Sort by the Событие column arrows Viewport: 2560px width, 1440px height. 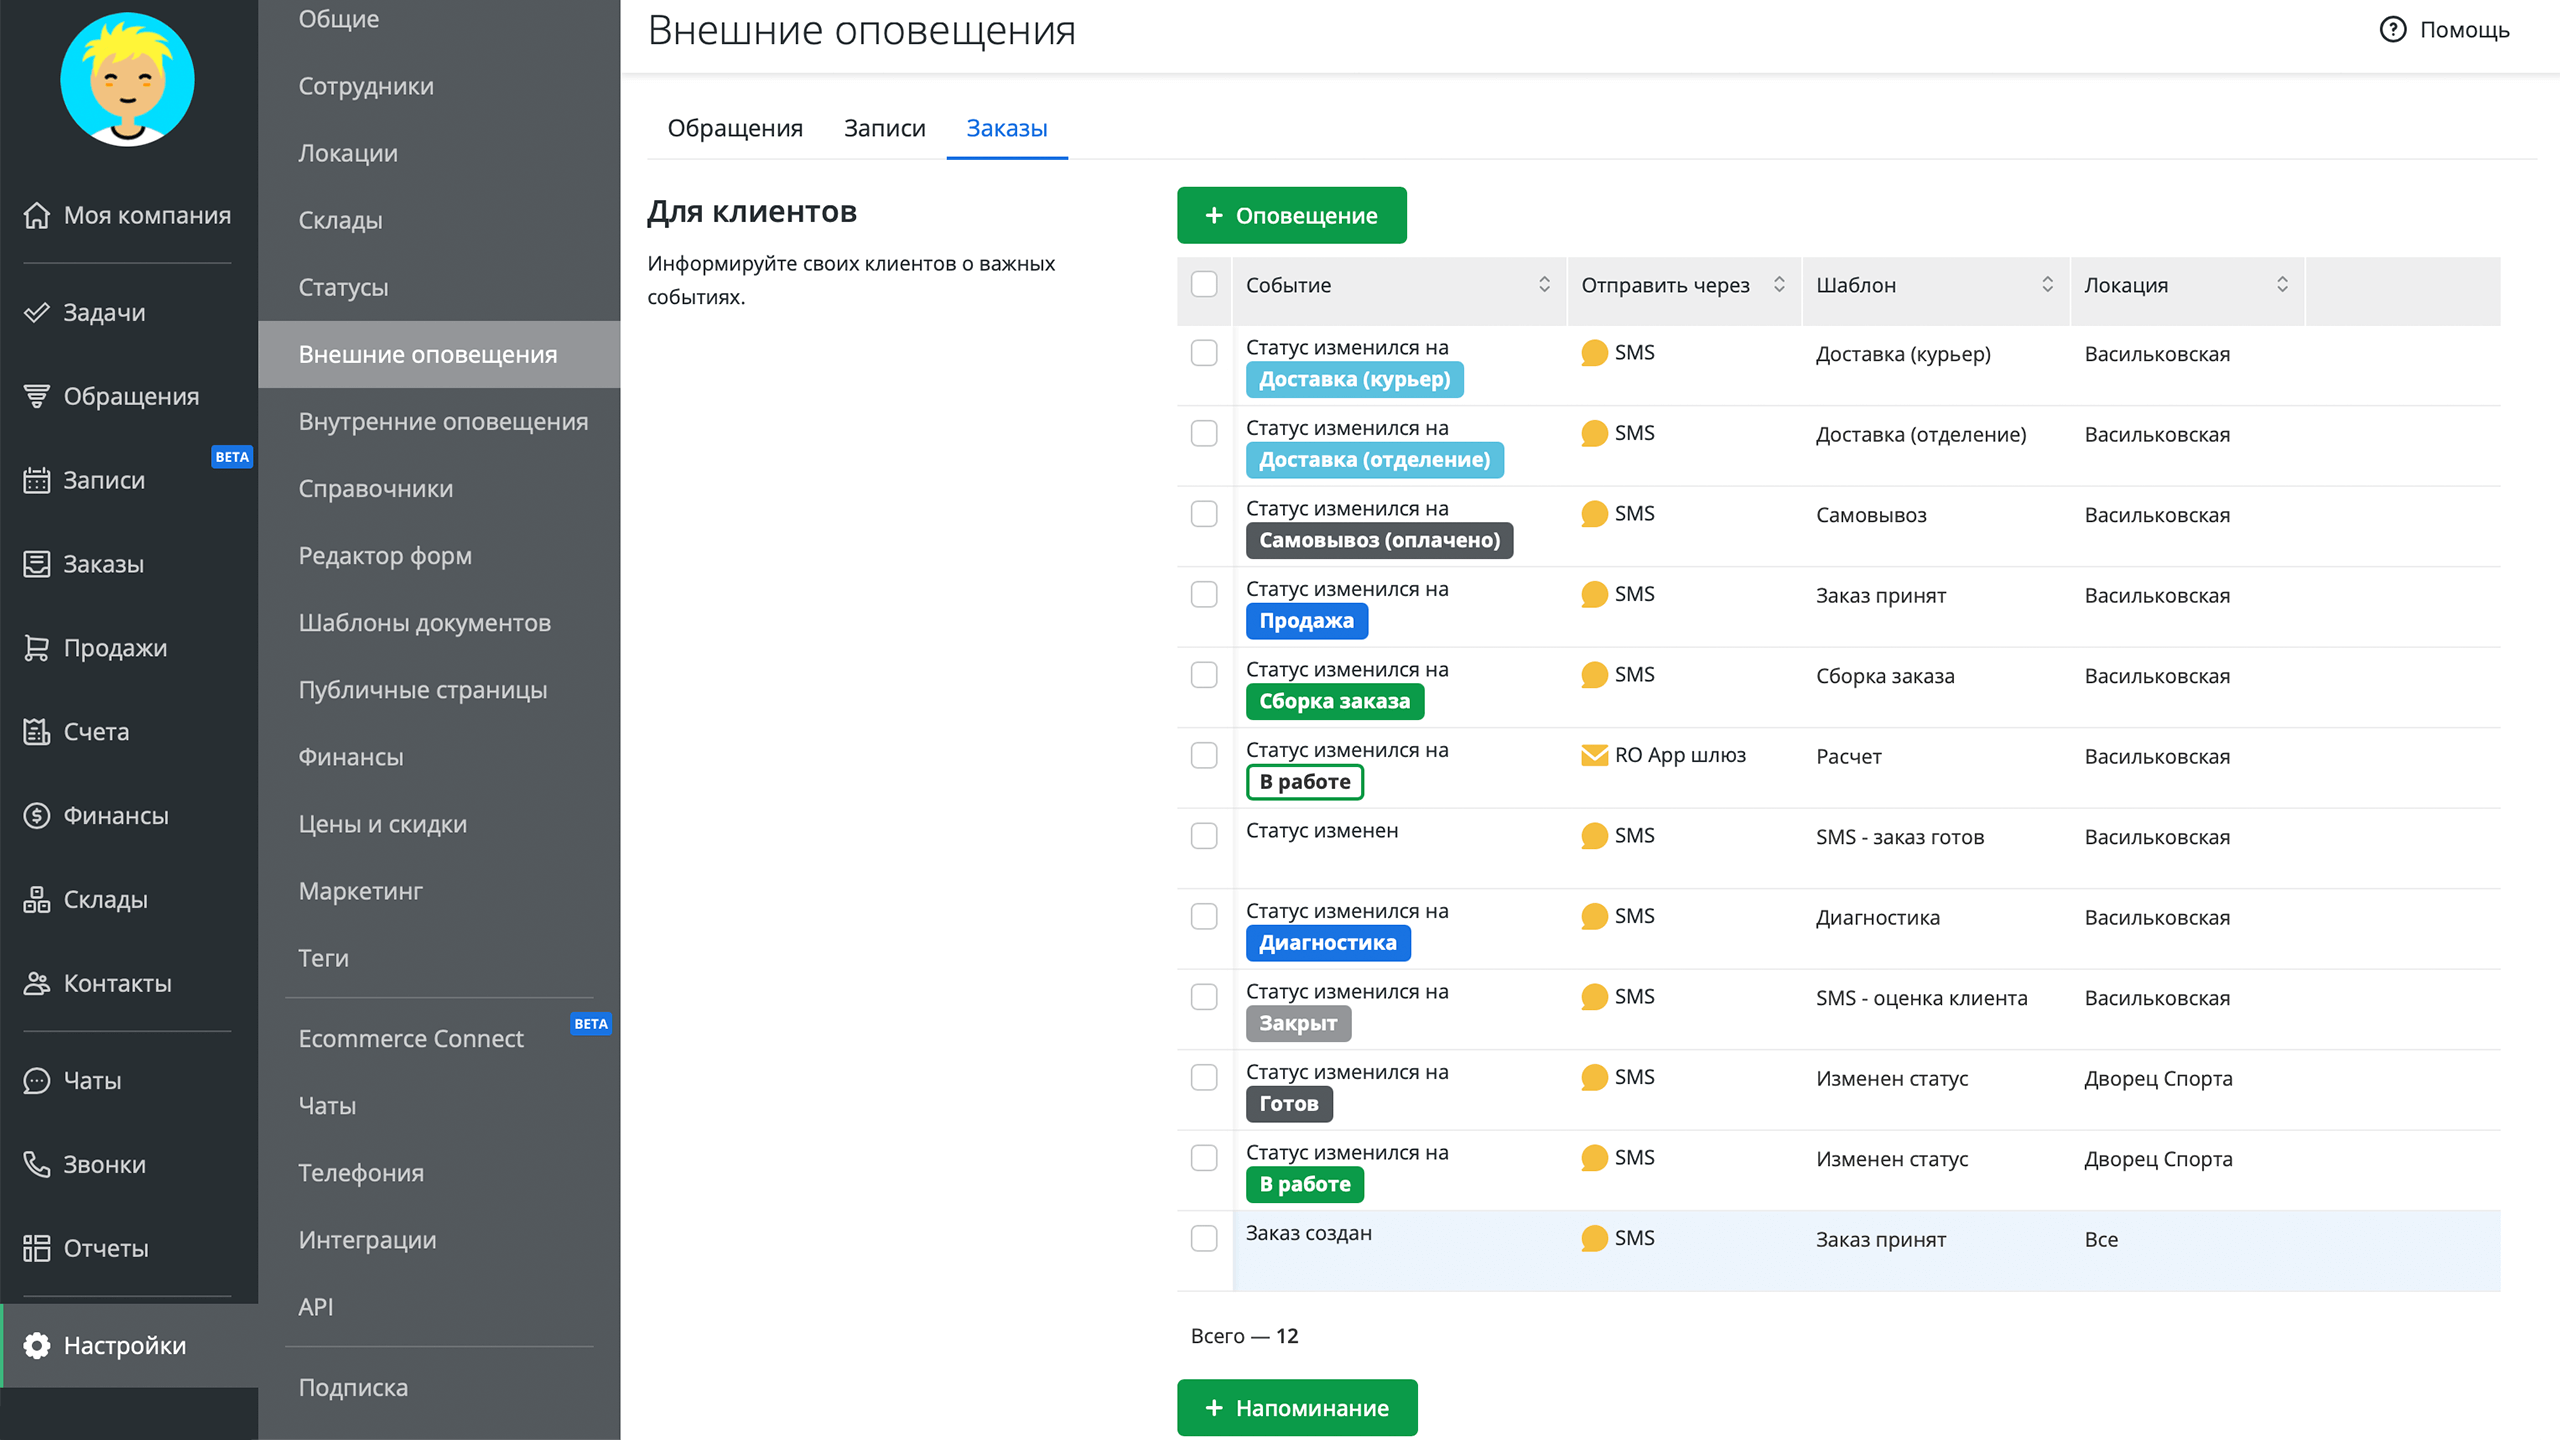[x=1544, y=285]
